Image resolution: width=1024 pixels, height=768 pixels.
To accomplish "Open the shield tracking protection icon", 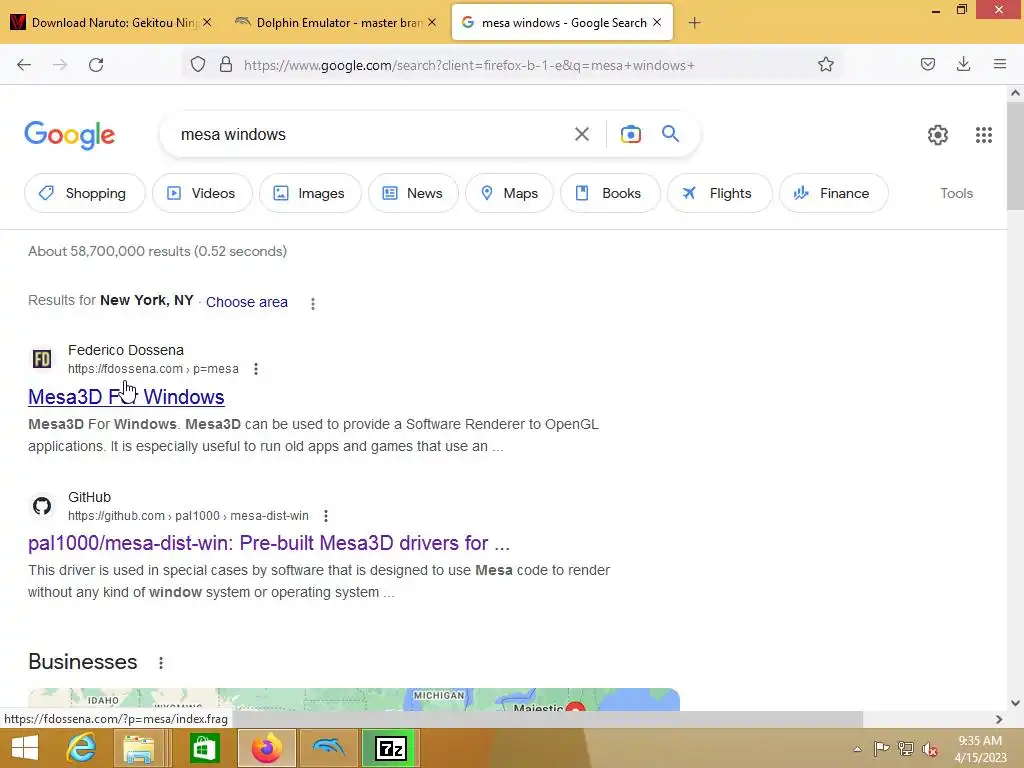I will 198,64.
